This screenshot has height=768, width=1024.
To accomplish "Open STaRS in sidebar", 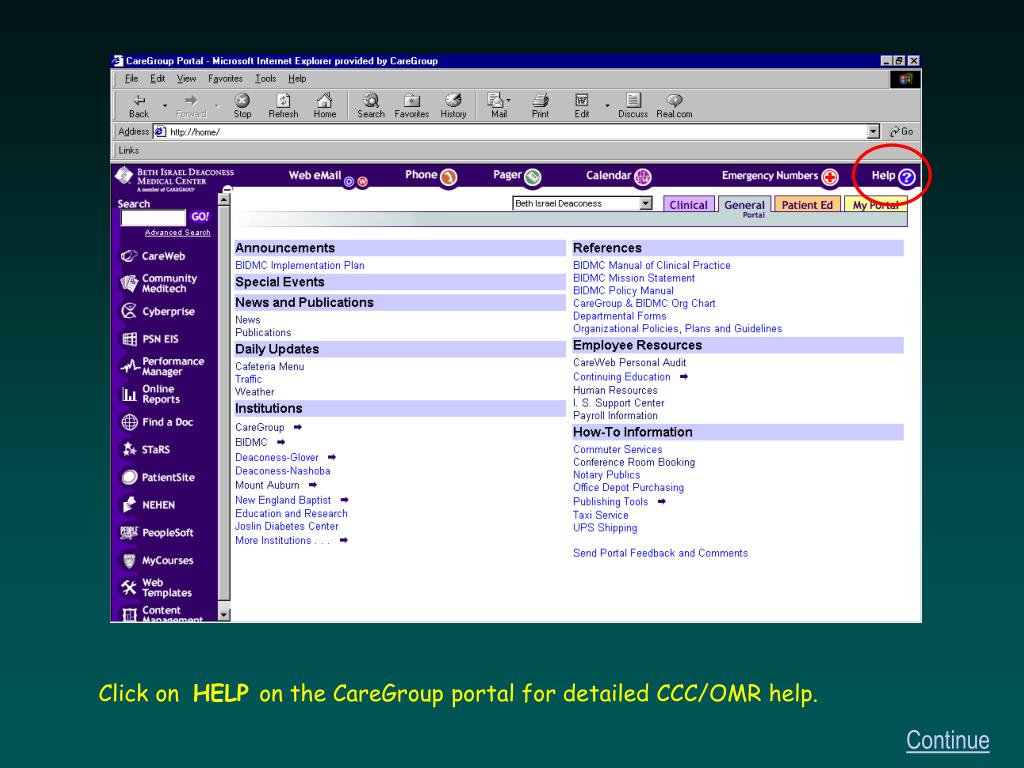I will coord(146,449).
